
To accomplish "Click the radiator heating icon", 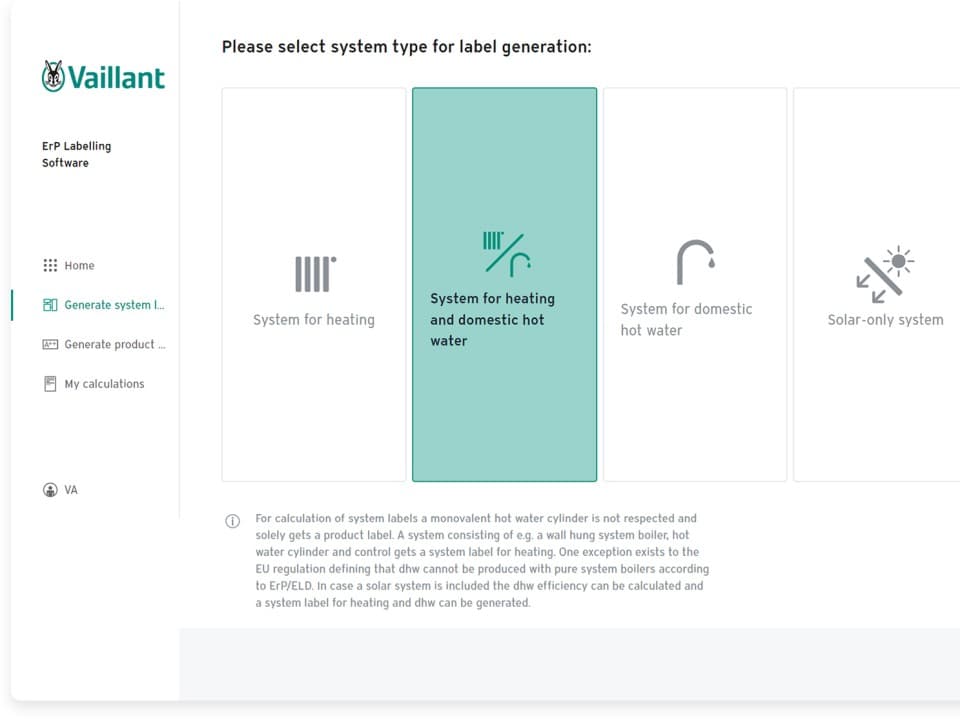I will pos(315,273).
